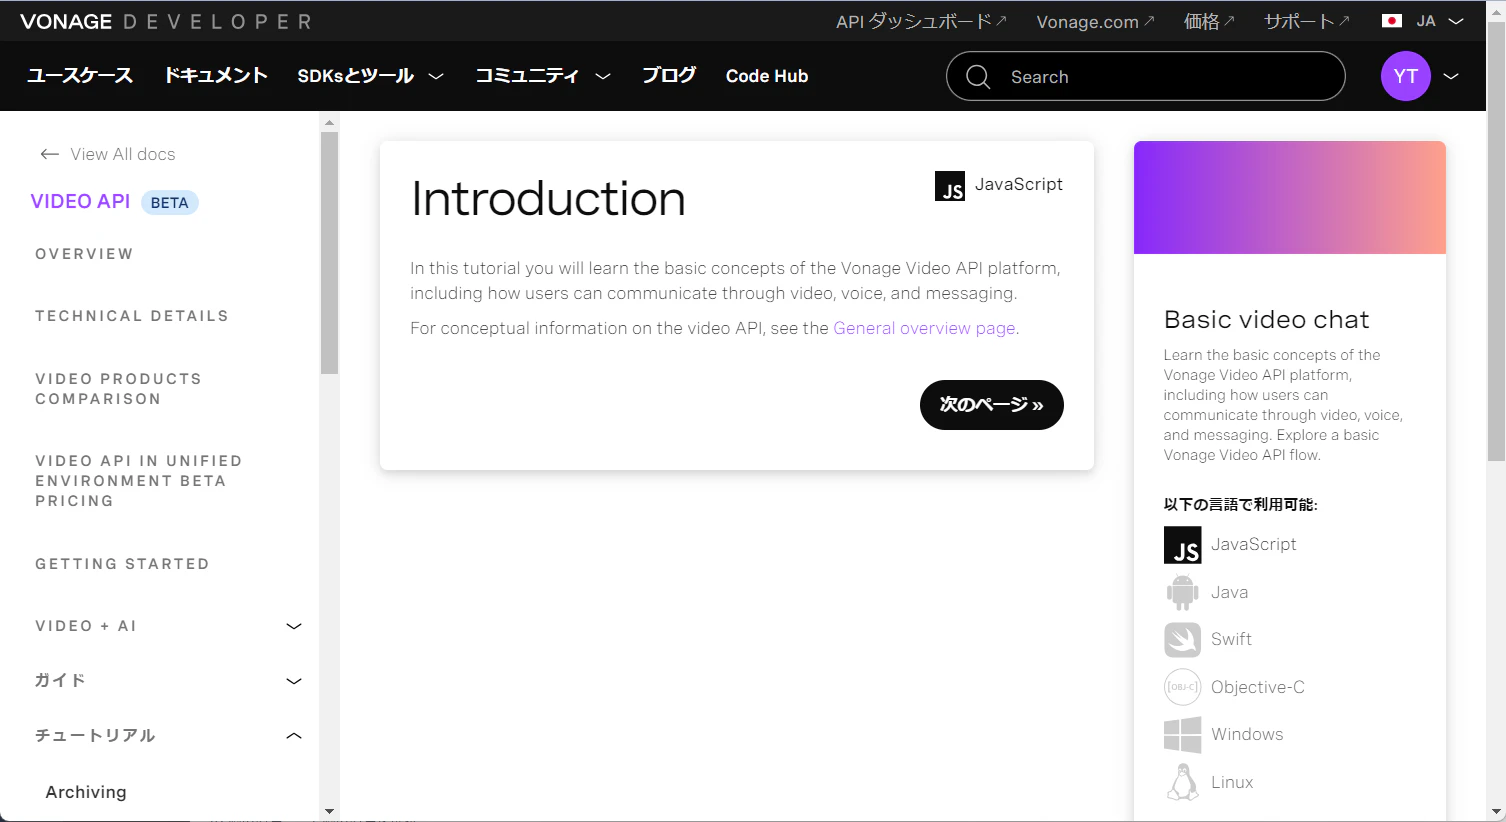Select the Swift language icon
Screen dimensions: 1506x822
(1182, 639)
